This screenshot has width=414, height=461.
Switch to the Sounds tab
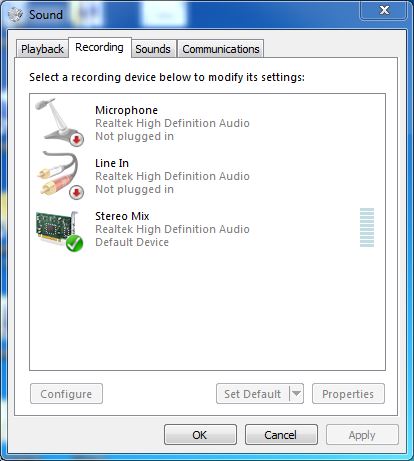click(153, 49)
